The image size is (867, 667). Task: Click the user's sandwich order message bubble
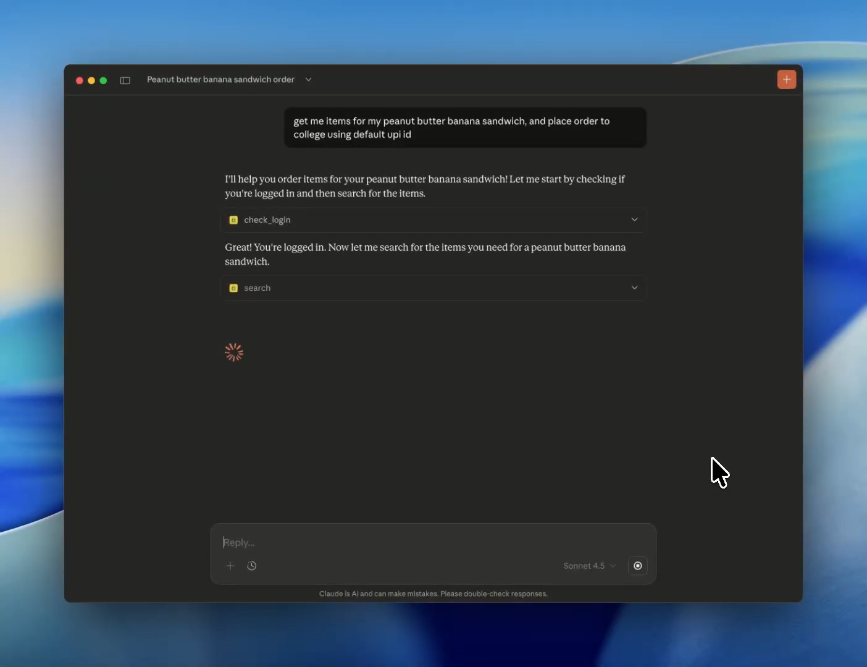tap(464, 127)
